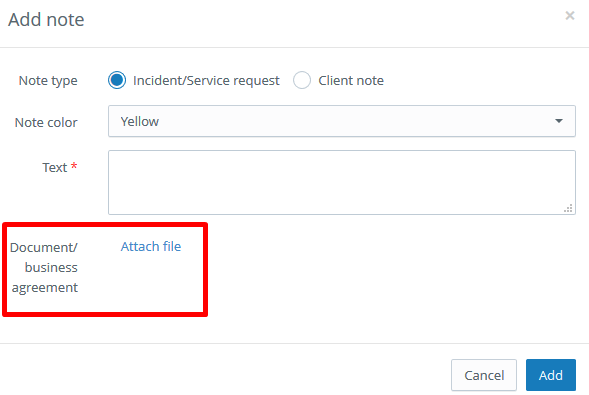Click the Yellow value in Note color
The height and width of the screenshot is (395, 589).
[140, 122]
